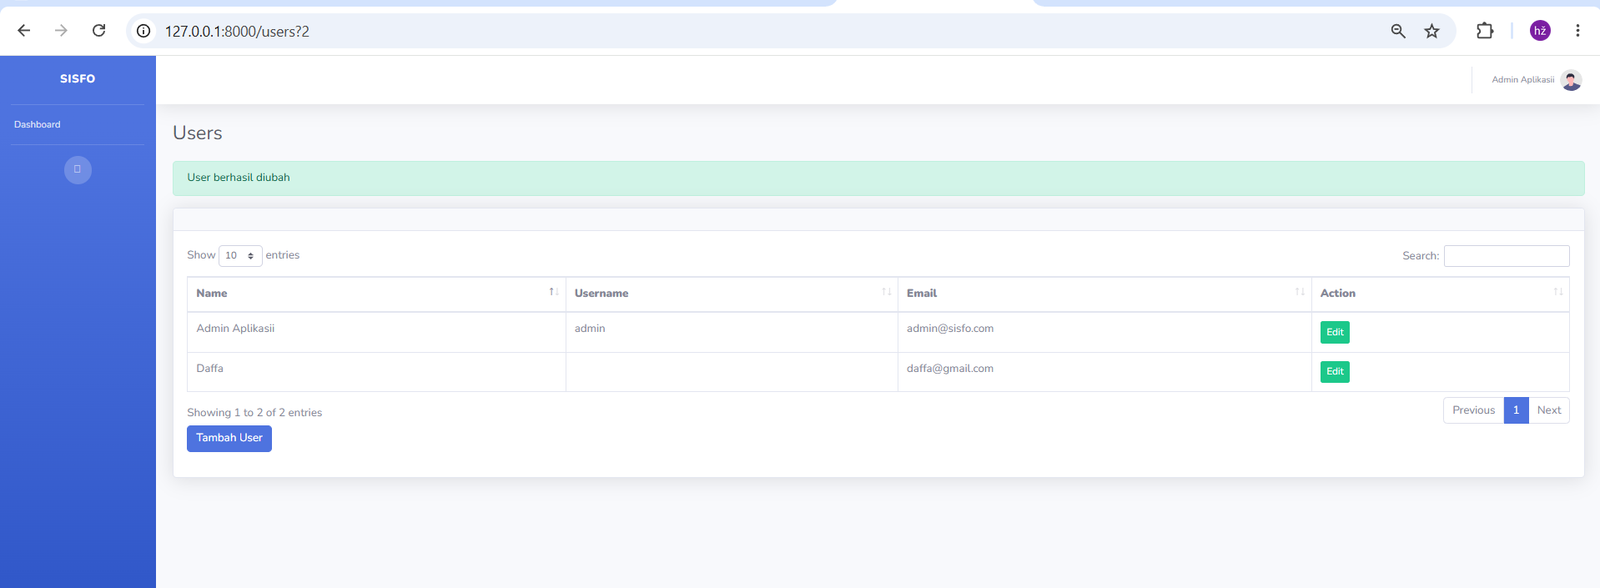This screenshot has height=588, width=1600.
Task: Go forward with the browser forward arrow
Action: [x=61, y=31]
